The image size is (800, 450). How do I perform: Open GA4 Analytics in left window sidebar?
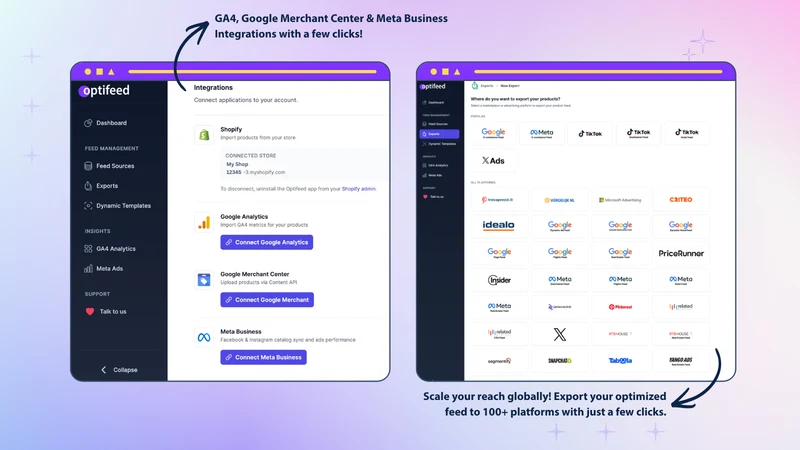110,248
